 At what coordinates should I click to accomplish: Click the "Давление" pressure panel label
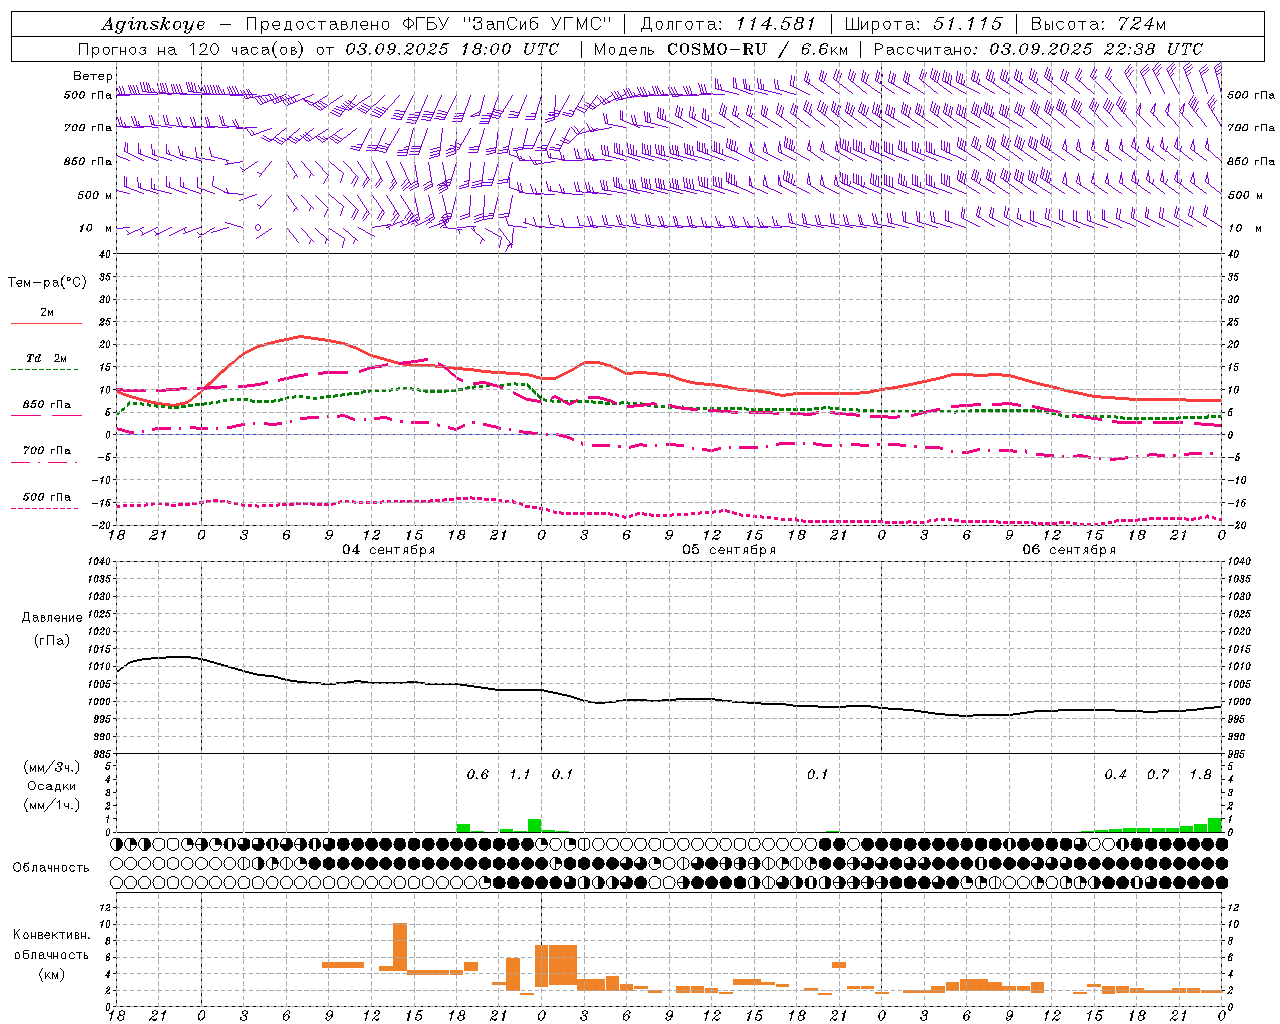(x=51, y=617)
